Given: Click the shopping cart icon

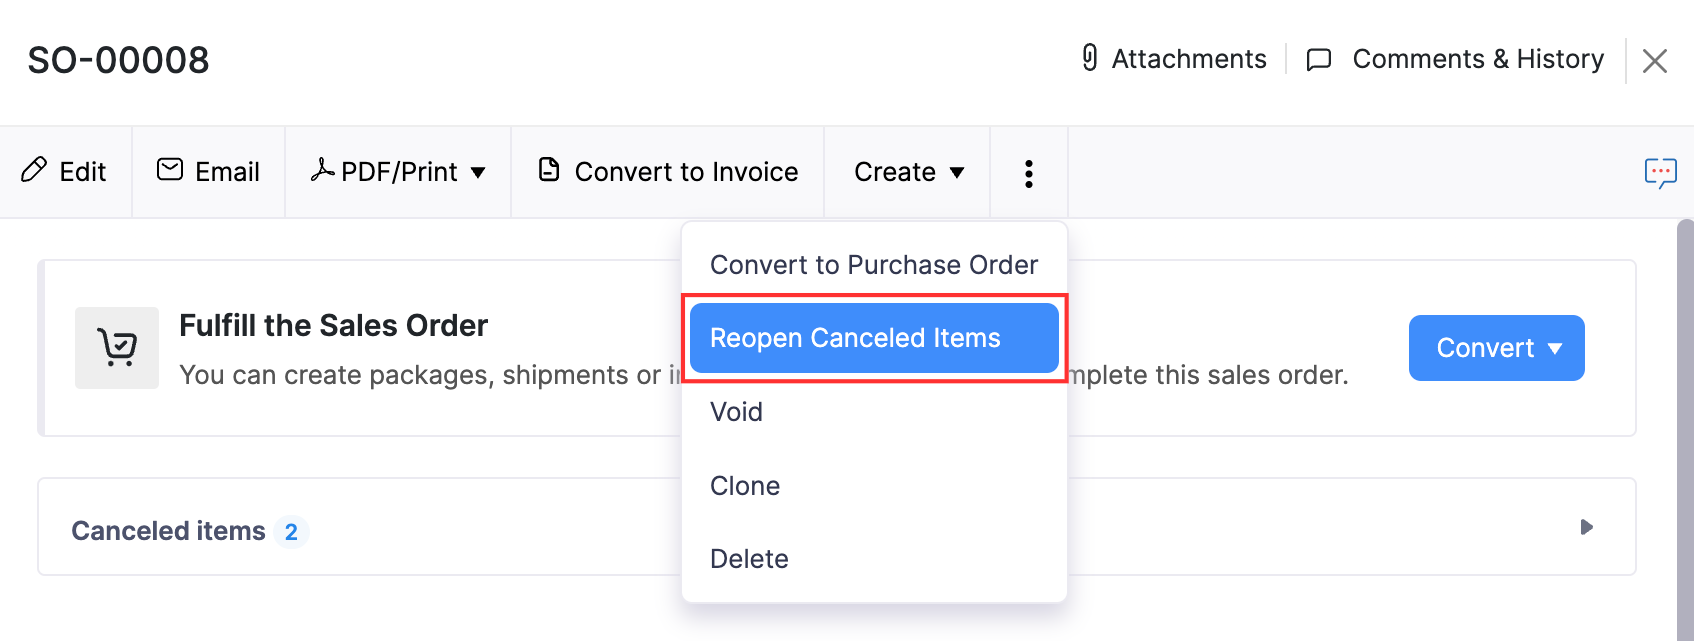Looking at the screenshot, I should coord(117,347).
